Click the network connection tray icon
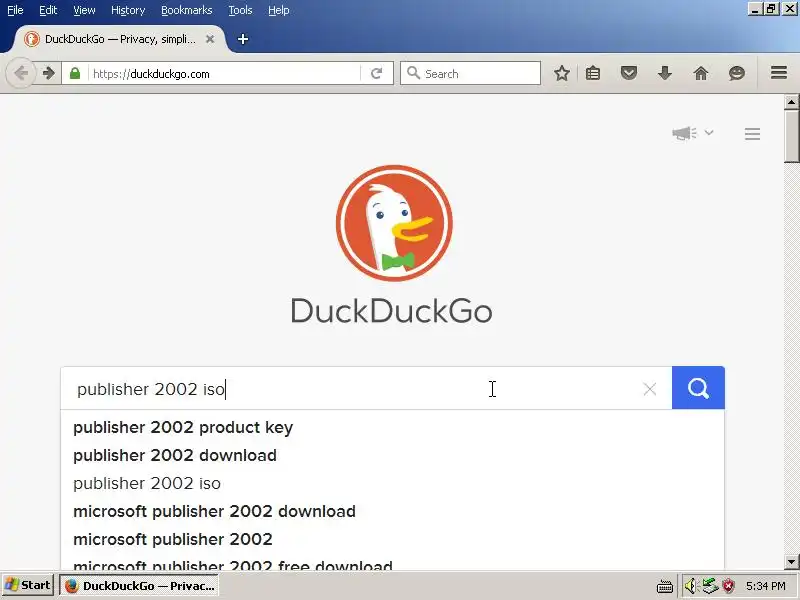 click(x=710, y=586)
